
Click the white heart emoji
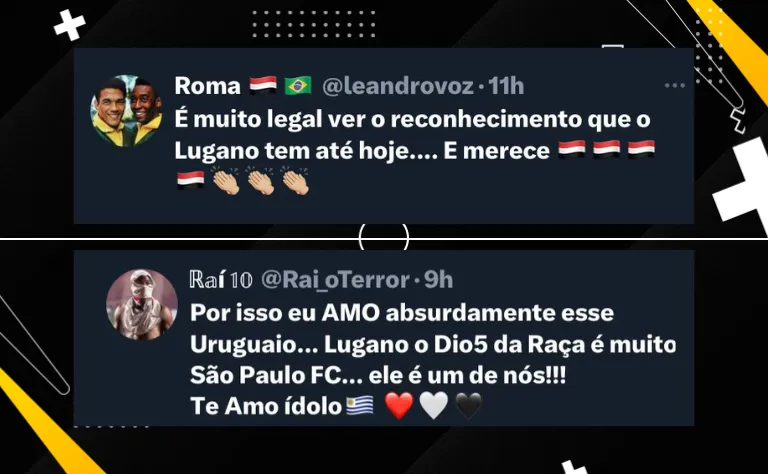434,406
